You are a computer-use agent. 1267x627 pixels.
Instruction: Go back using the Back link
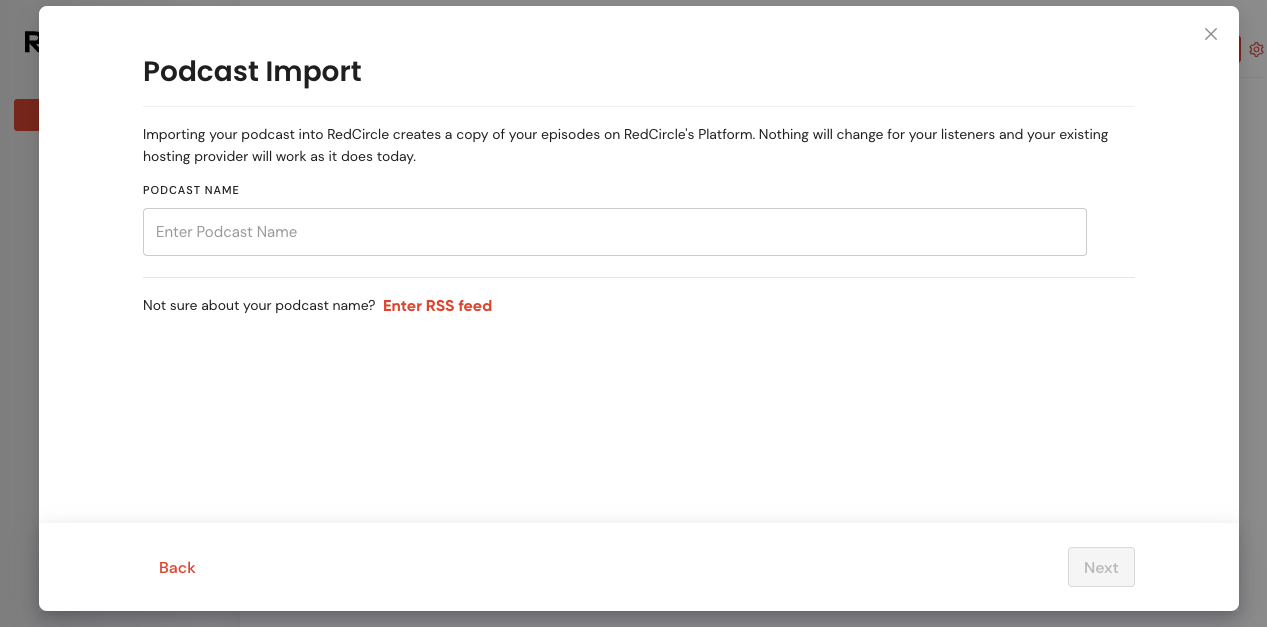point(177,568)
